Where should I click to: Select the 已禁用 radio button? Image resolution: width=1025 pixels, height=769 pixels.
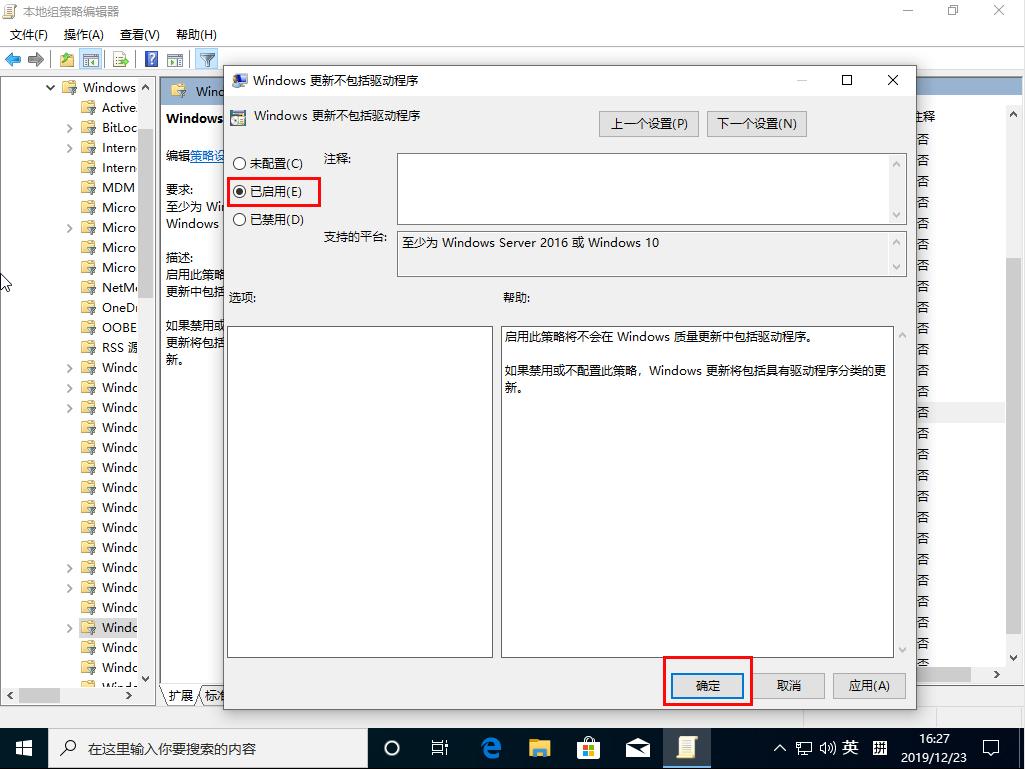pos(238,219)
